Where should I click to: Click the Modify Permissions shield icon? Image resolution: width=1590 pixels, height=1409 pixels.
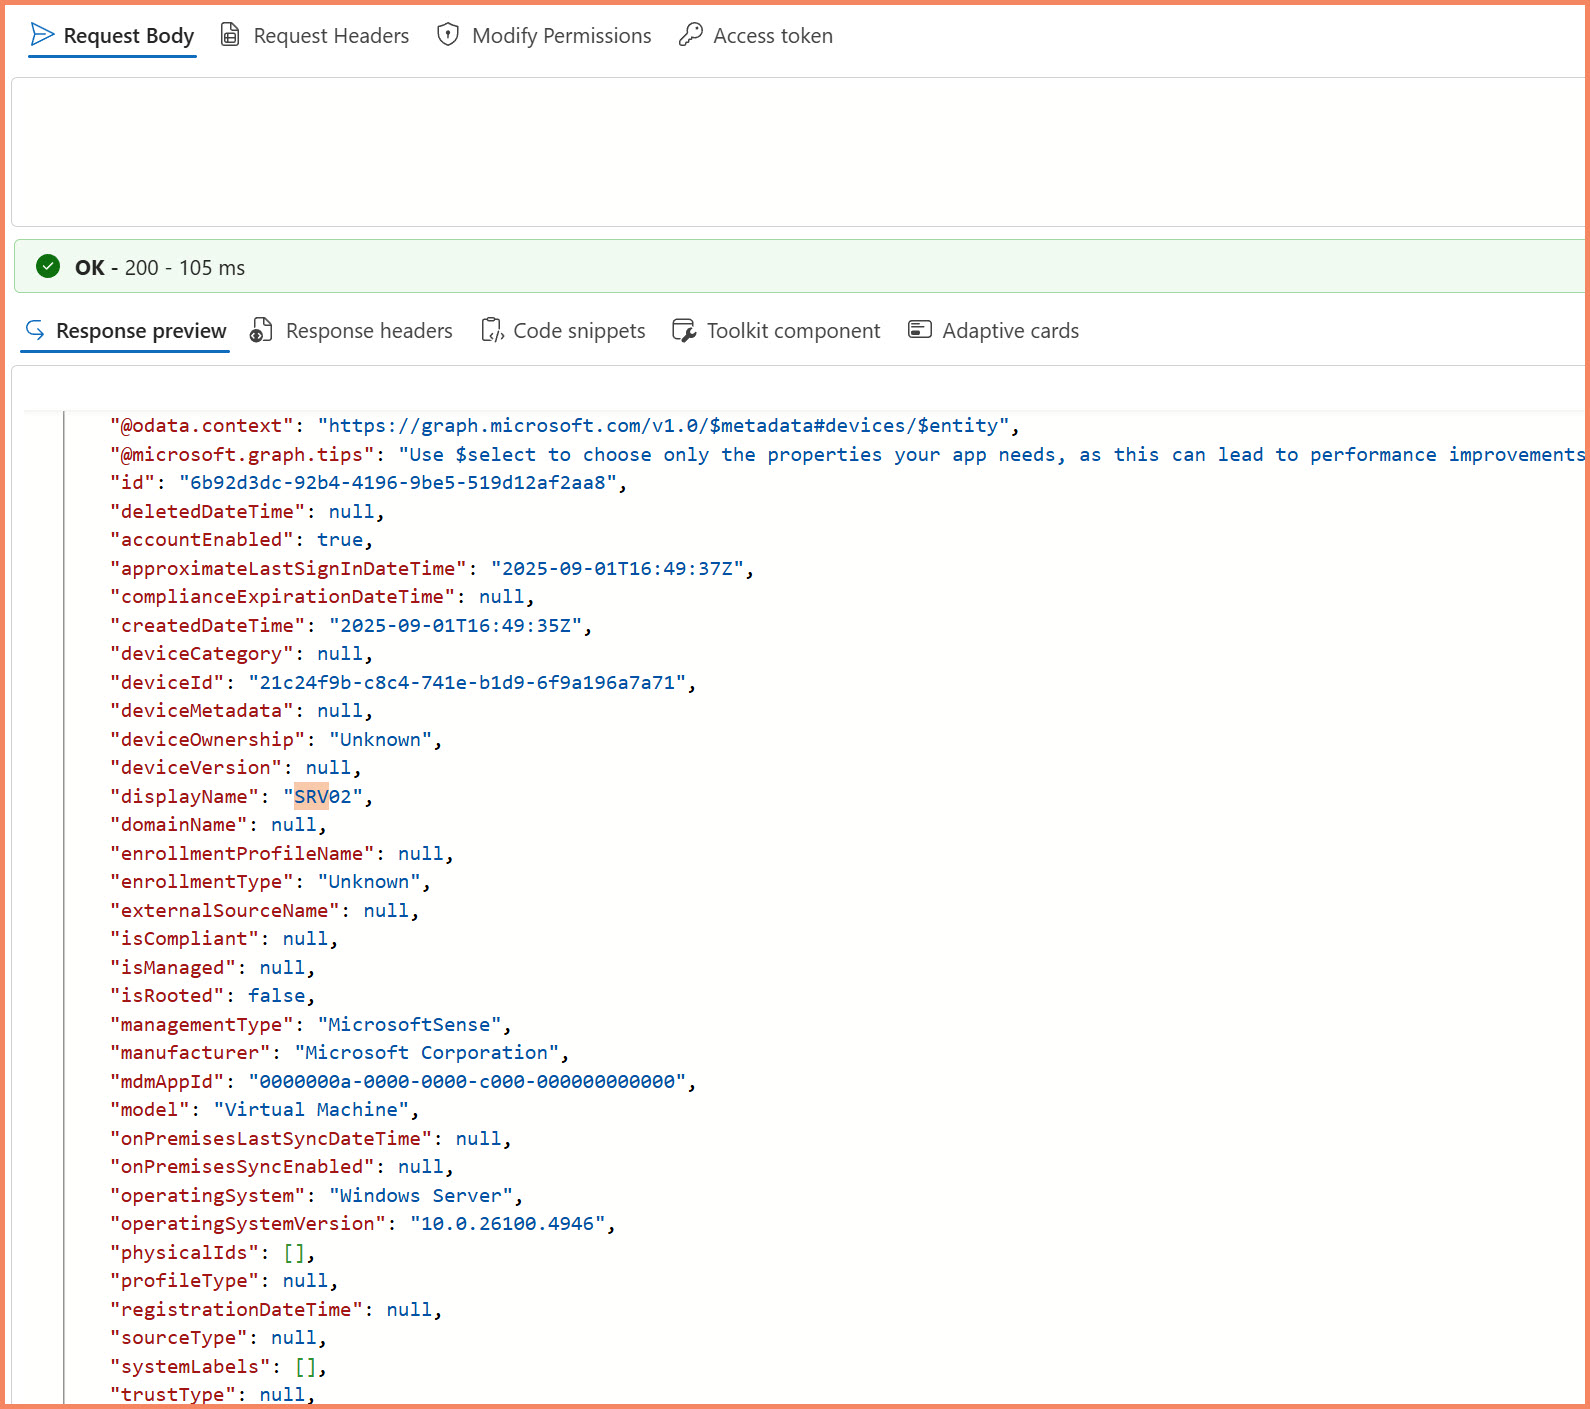click(448, 35)
